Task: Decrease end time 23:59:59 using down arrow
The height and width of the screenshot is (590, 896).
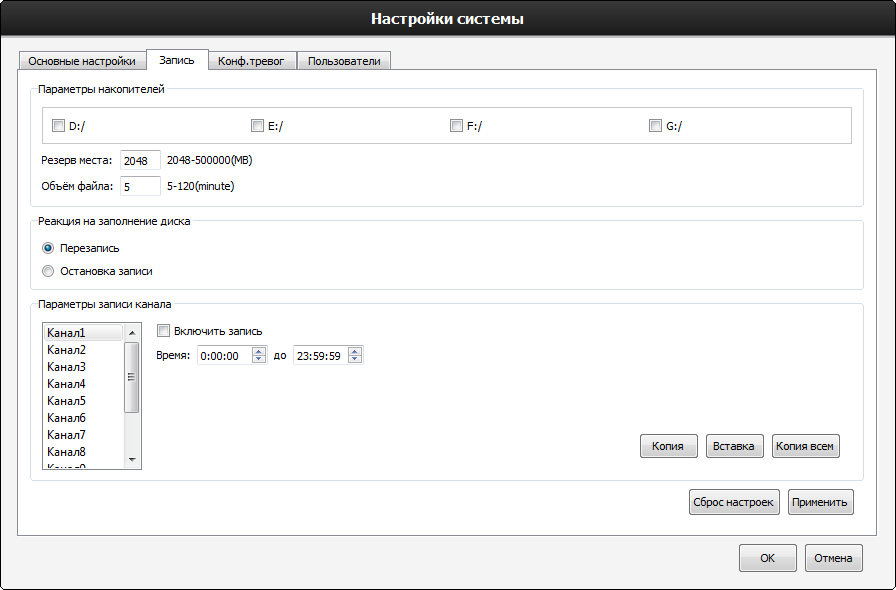Action: tap(355, 359)
